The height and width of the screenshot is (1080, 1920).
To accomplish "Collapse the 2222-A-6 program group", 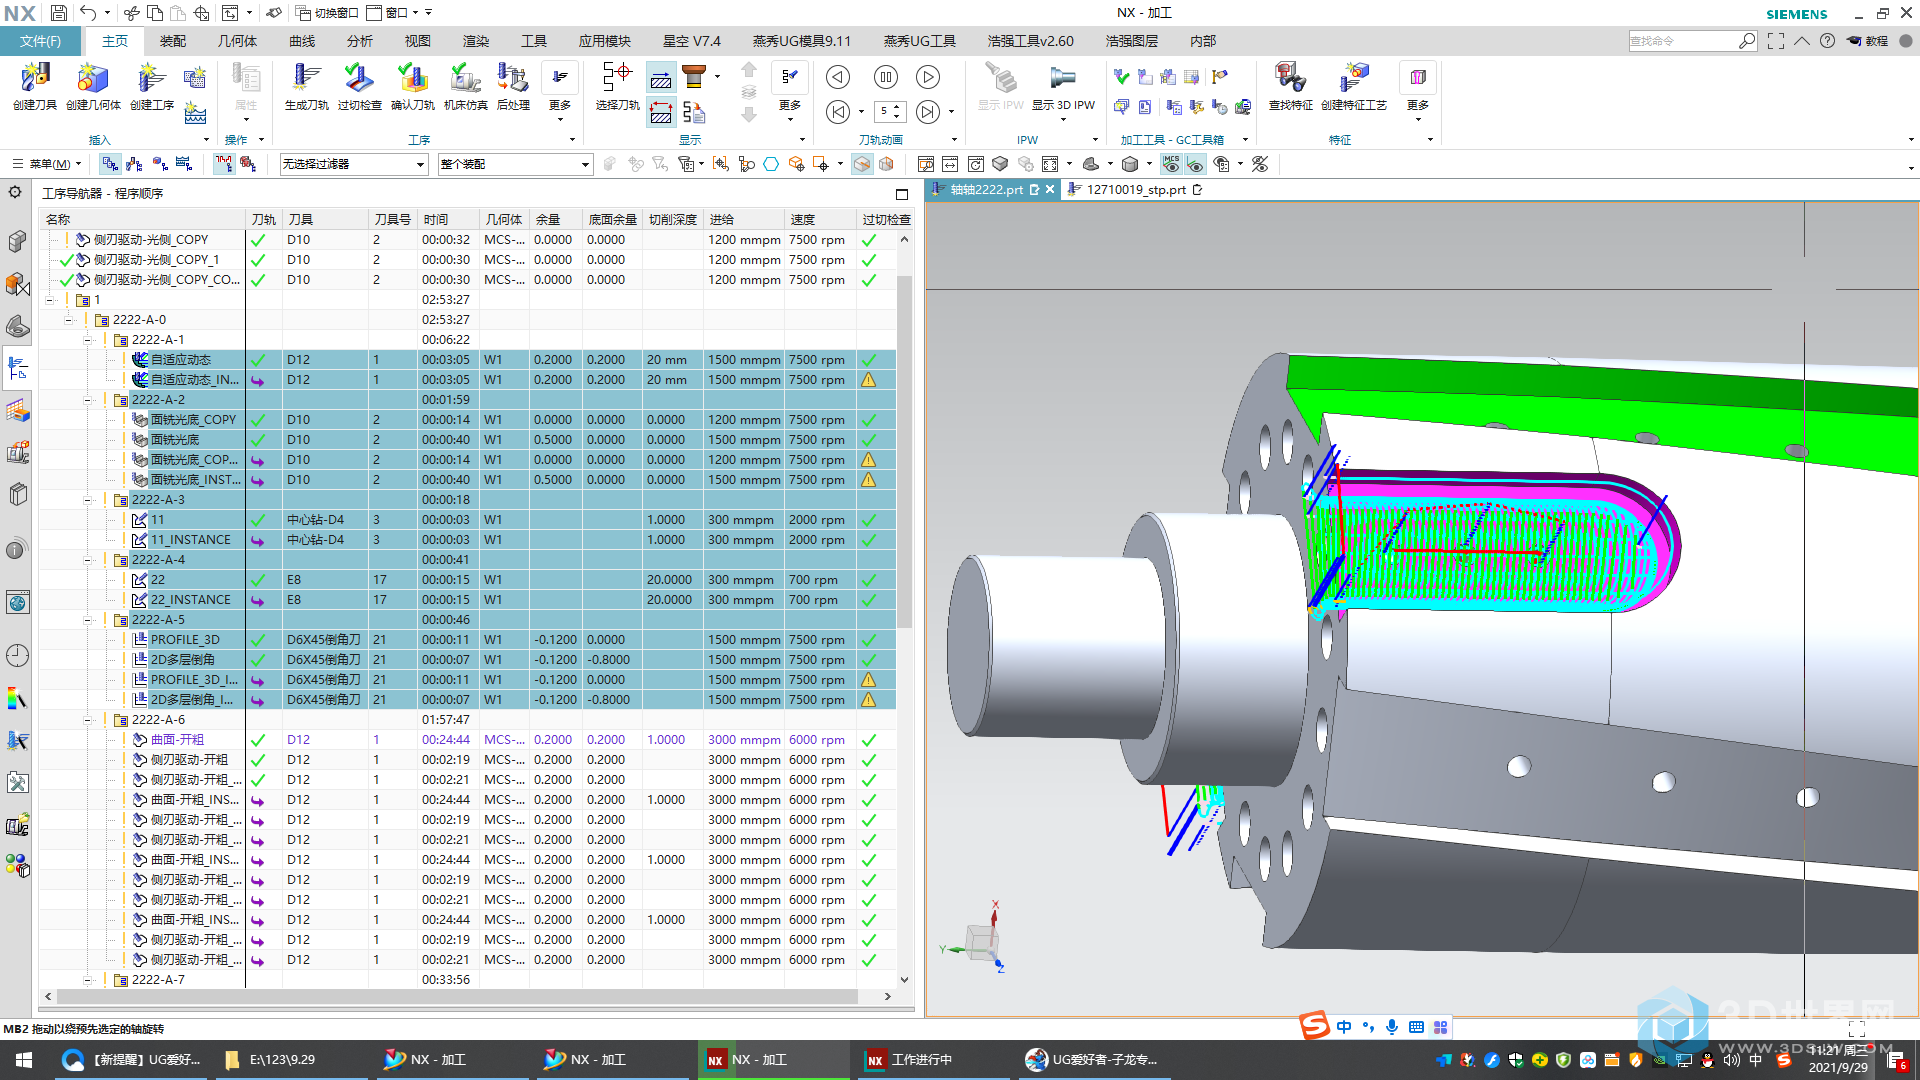I will (x=88, y=720).
